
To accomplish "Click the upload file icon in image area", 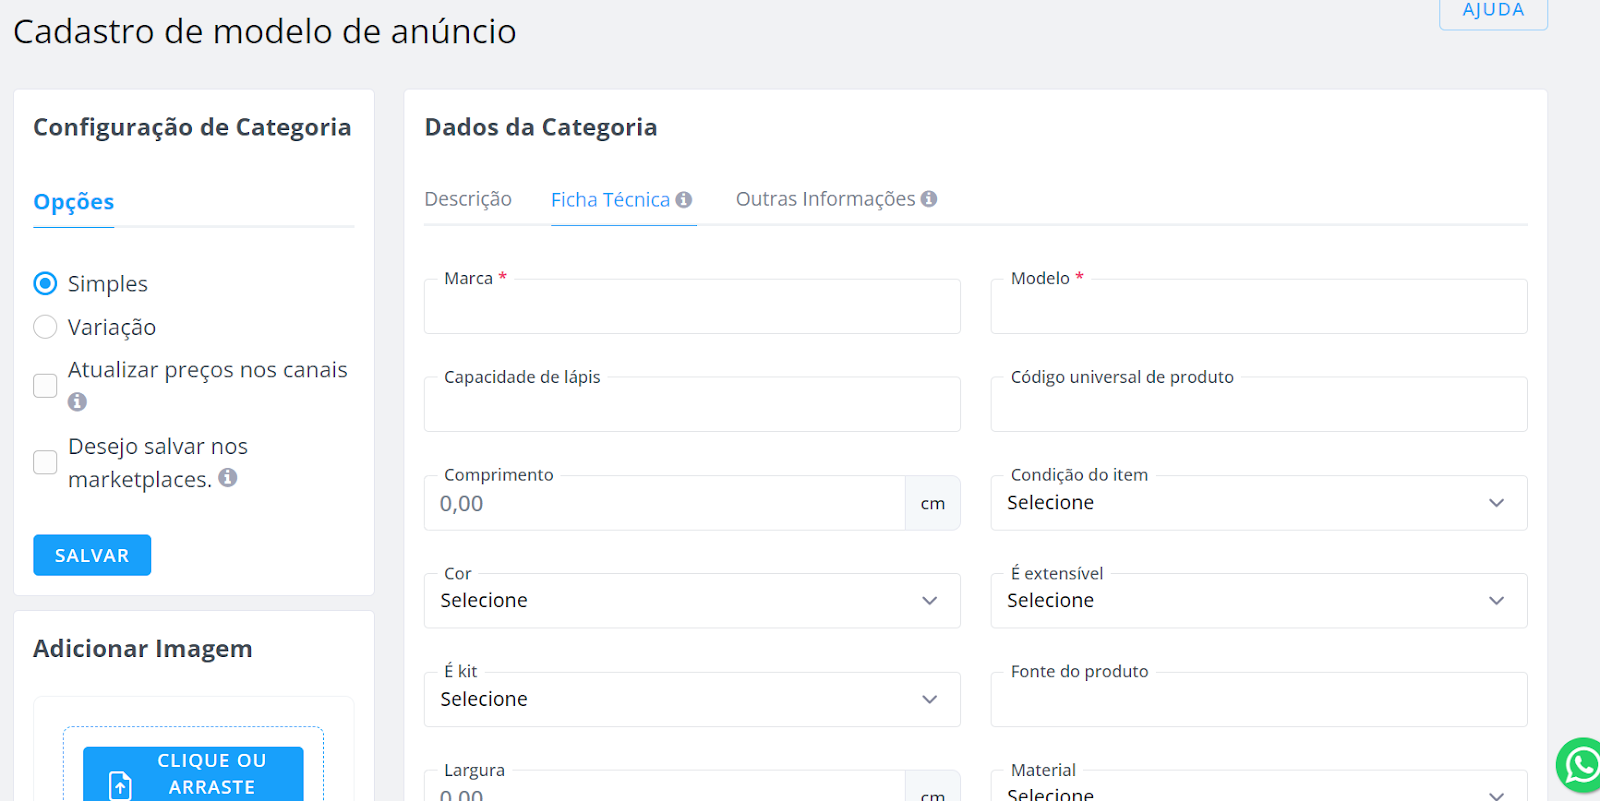I will (x=120, y=785).
